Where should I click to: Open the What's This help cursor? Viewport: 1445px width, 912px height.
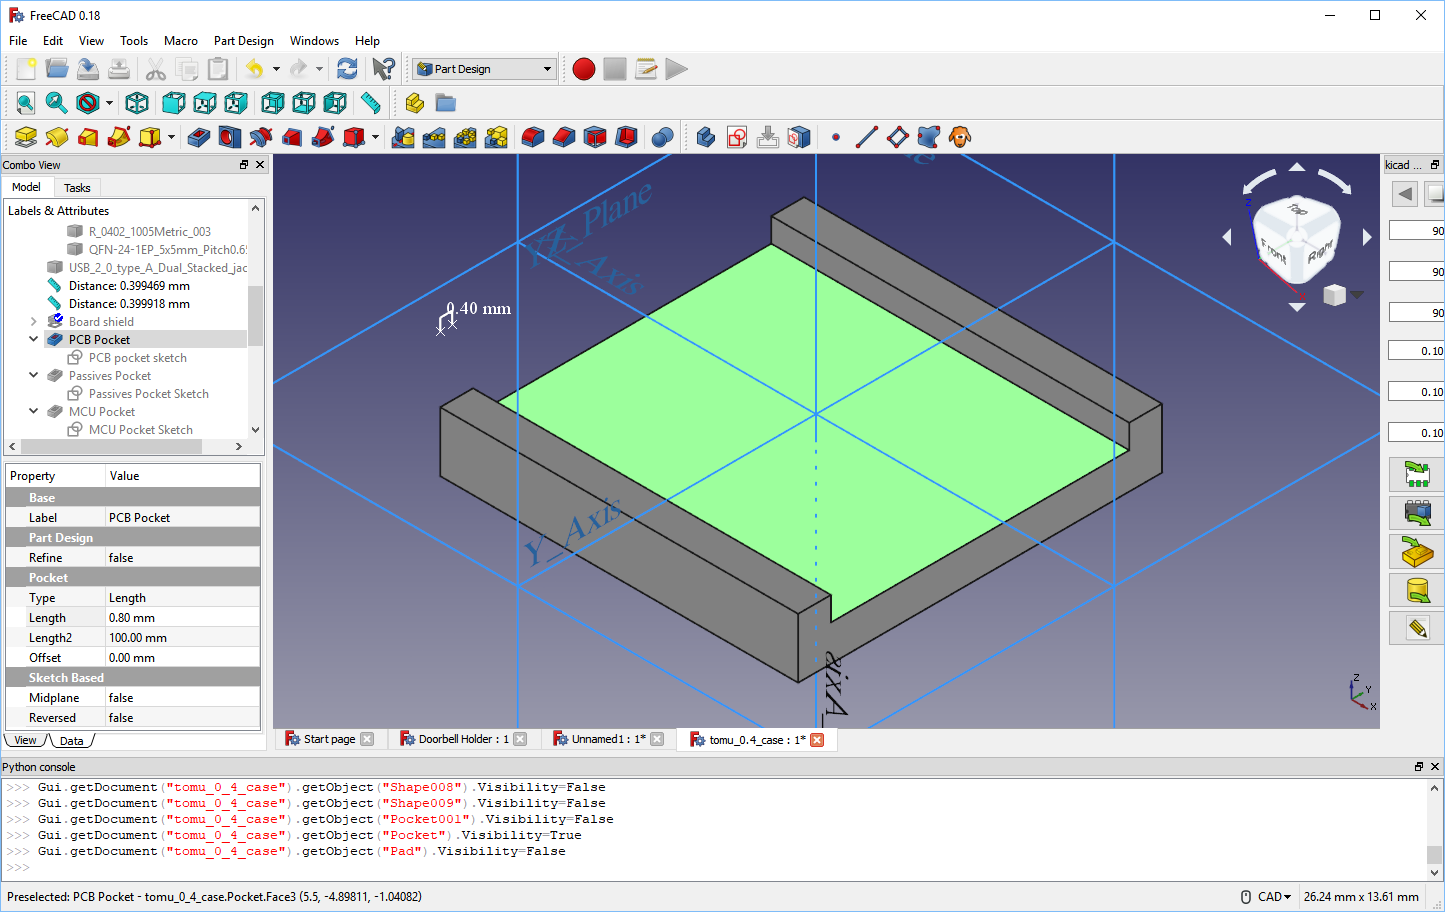383,69
